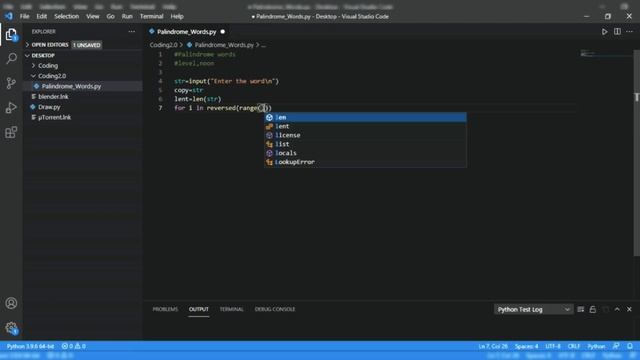Switch to the Output panel tab
640x360 pixels.
tap(199, 309)
